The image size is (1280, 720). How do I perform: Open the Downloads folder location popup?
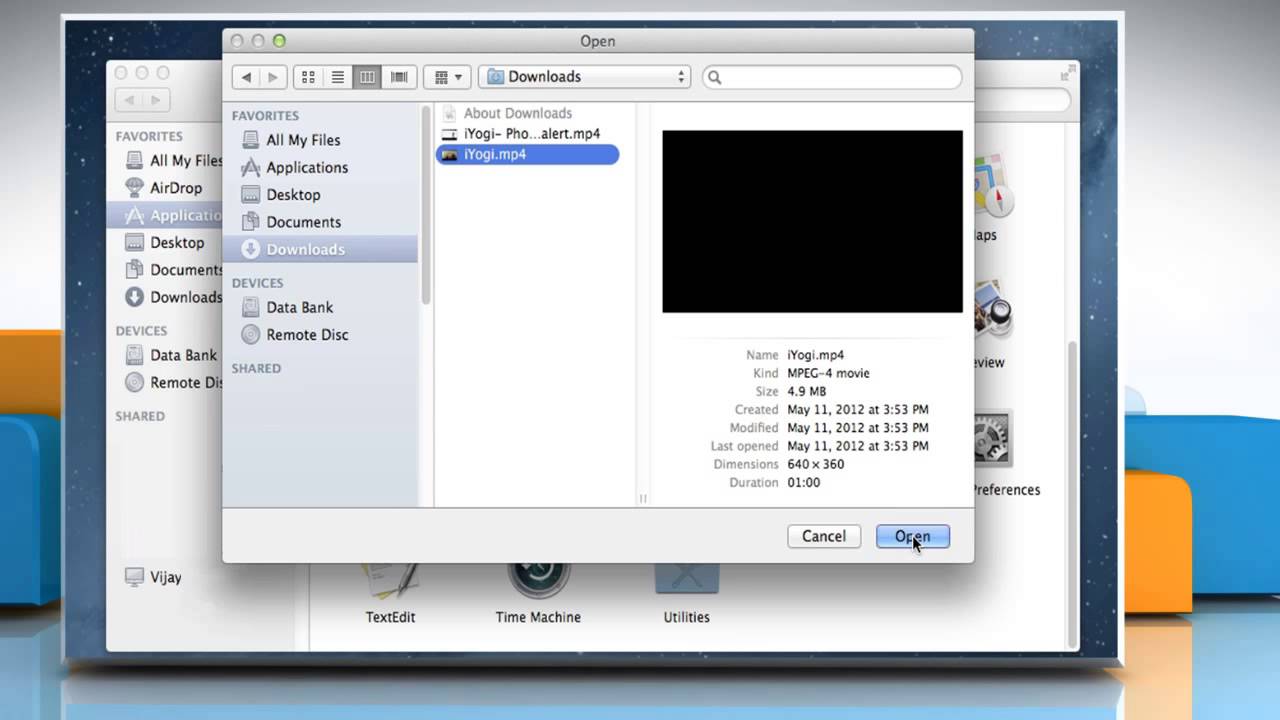coord(584,77)
